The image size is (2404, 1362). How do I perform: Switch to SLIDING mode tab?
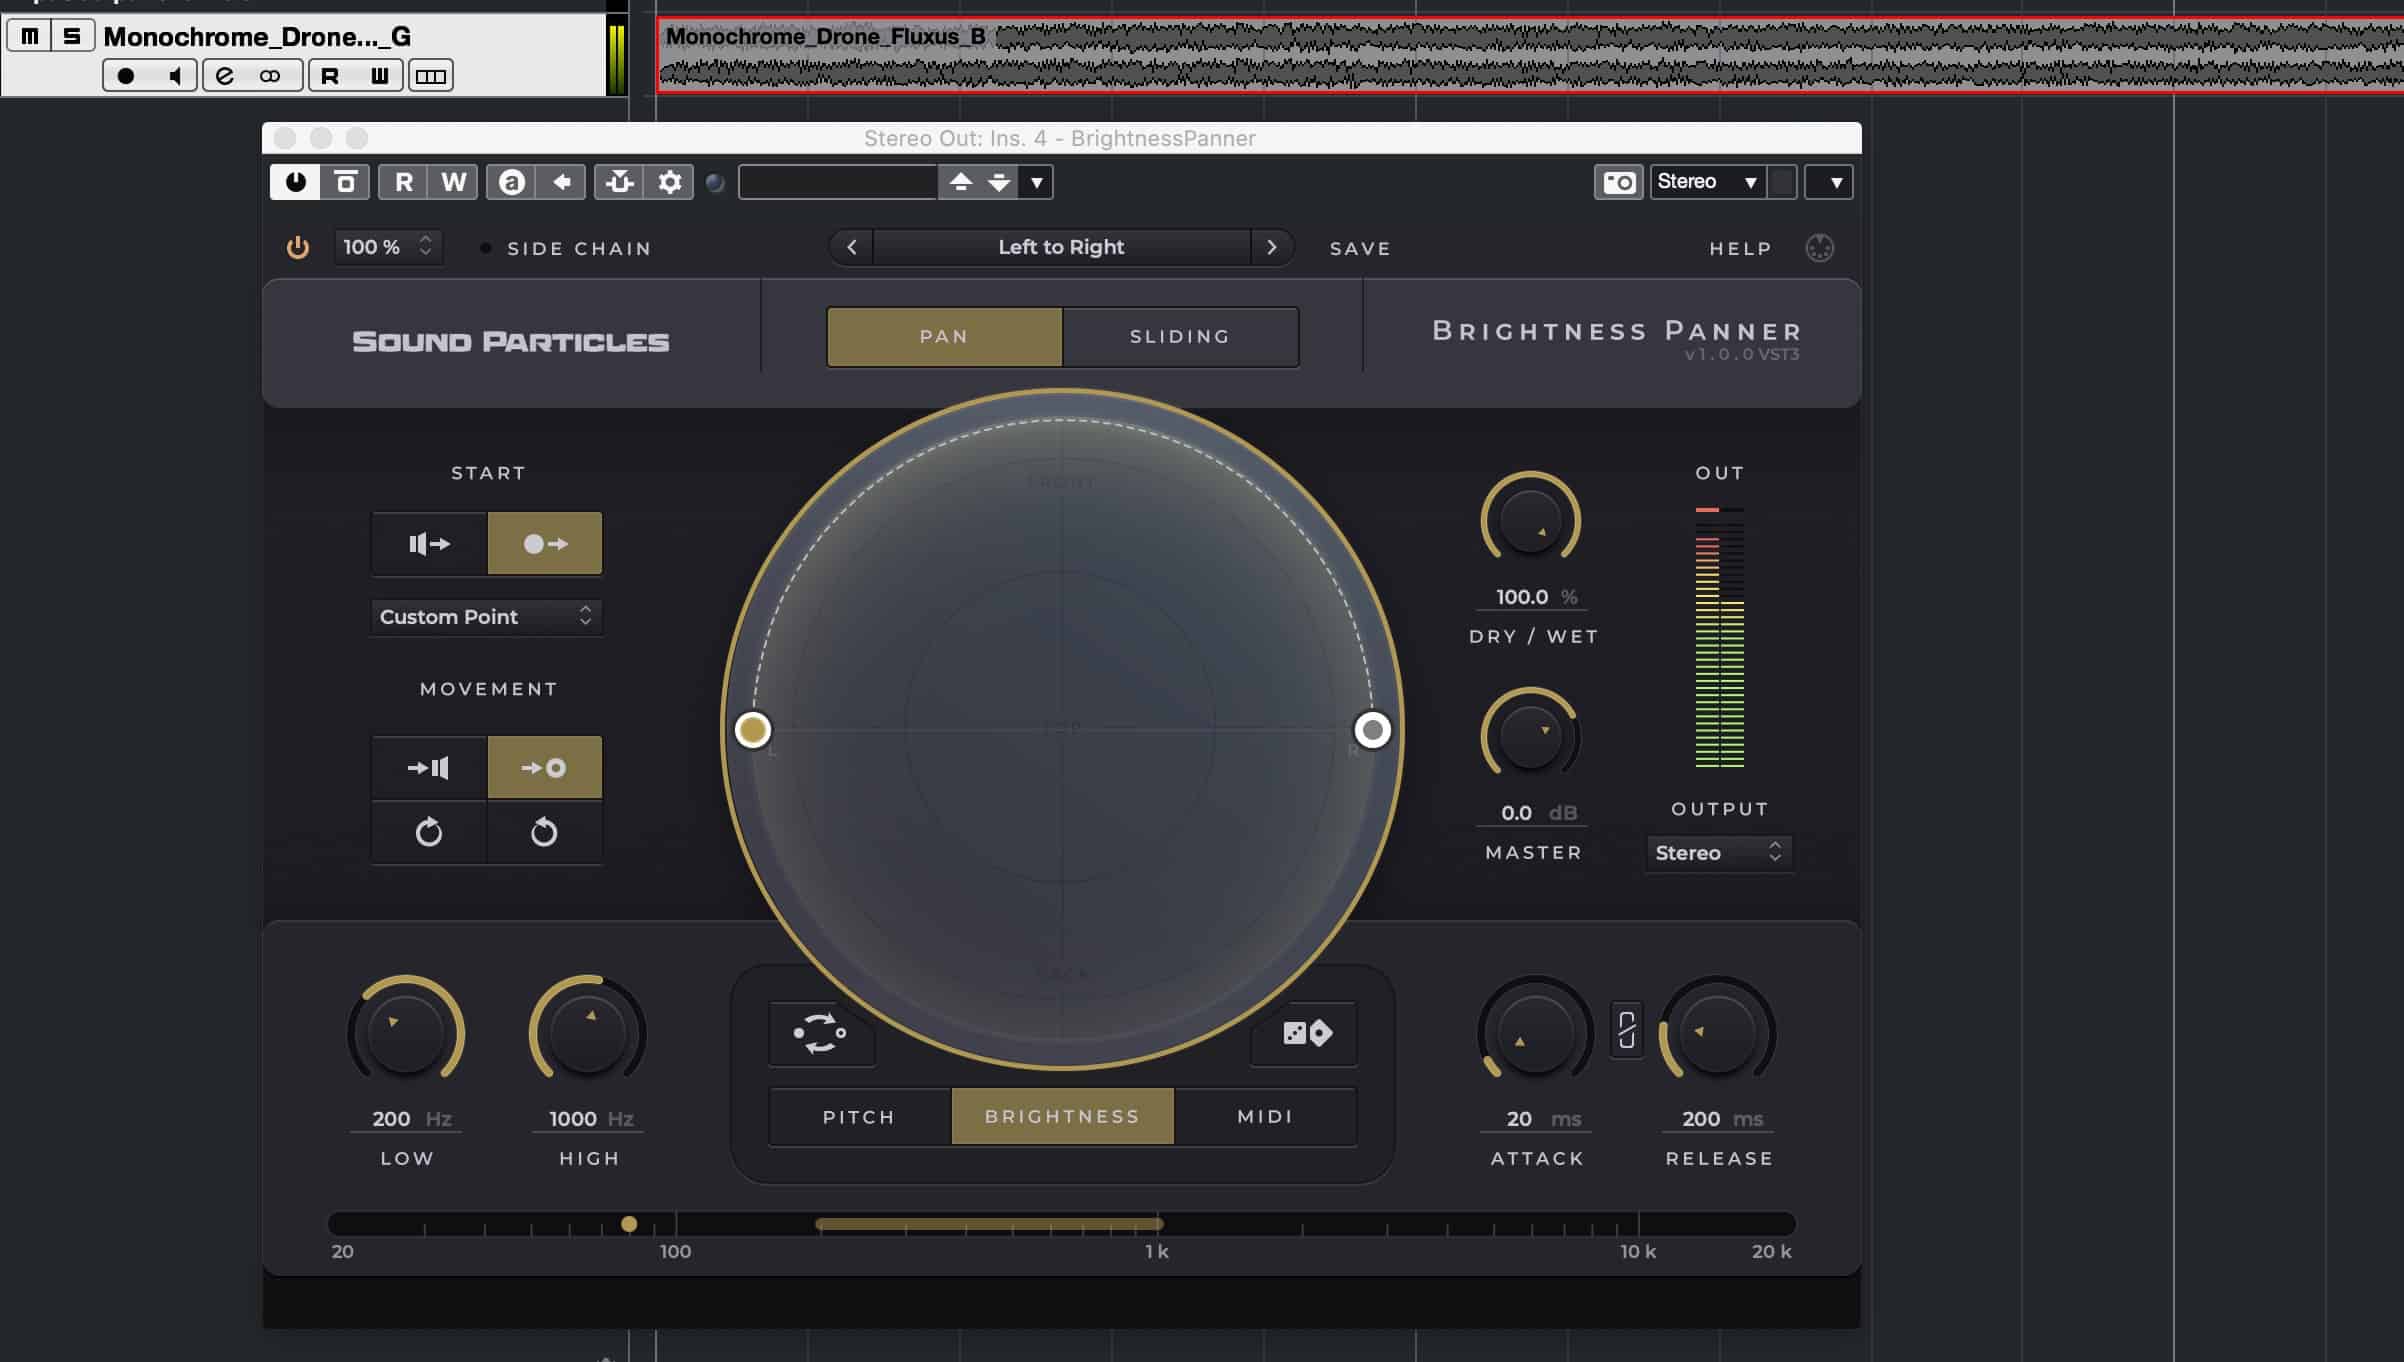1180,336
